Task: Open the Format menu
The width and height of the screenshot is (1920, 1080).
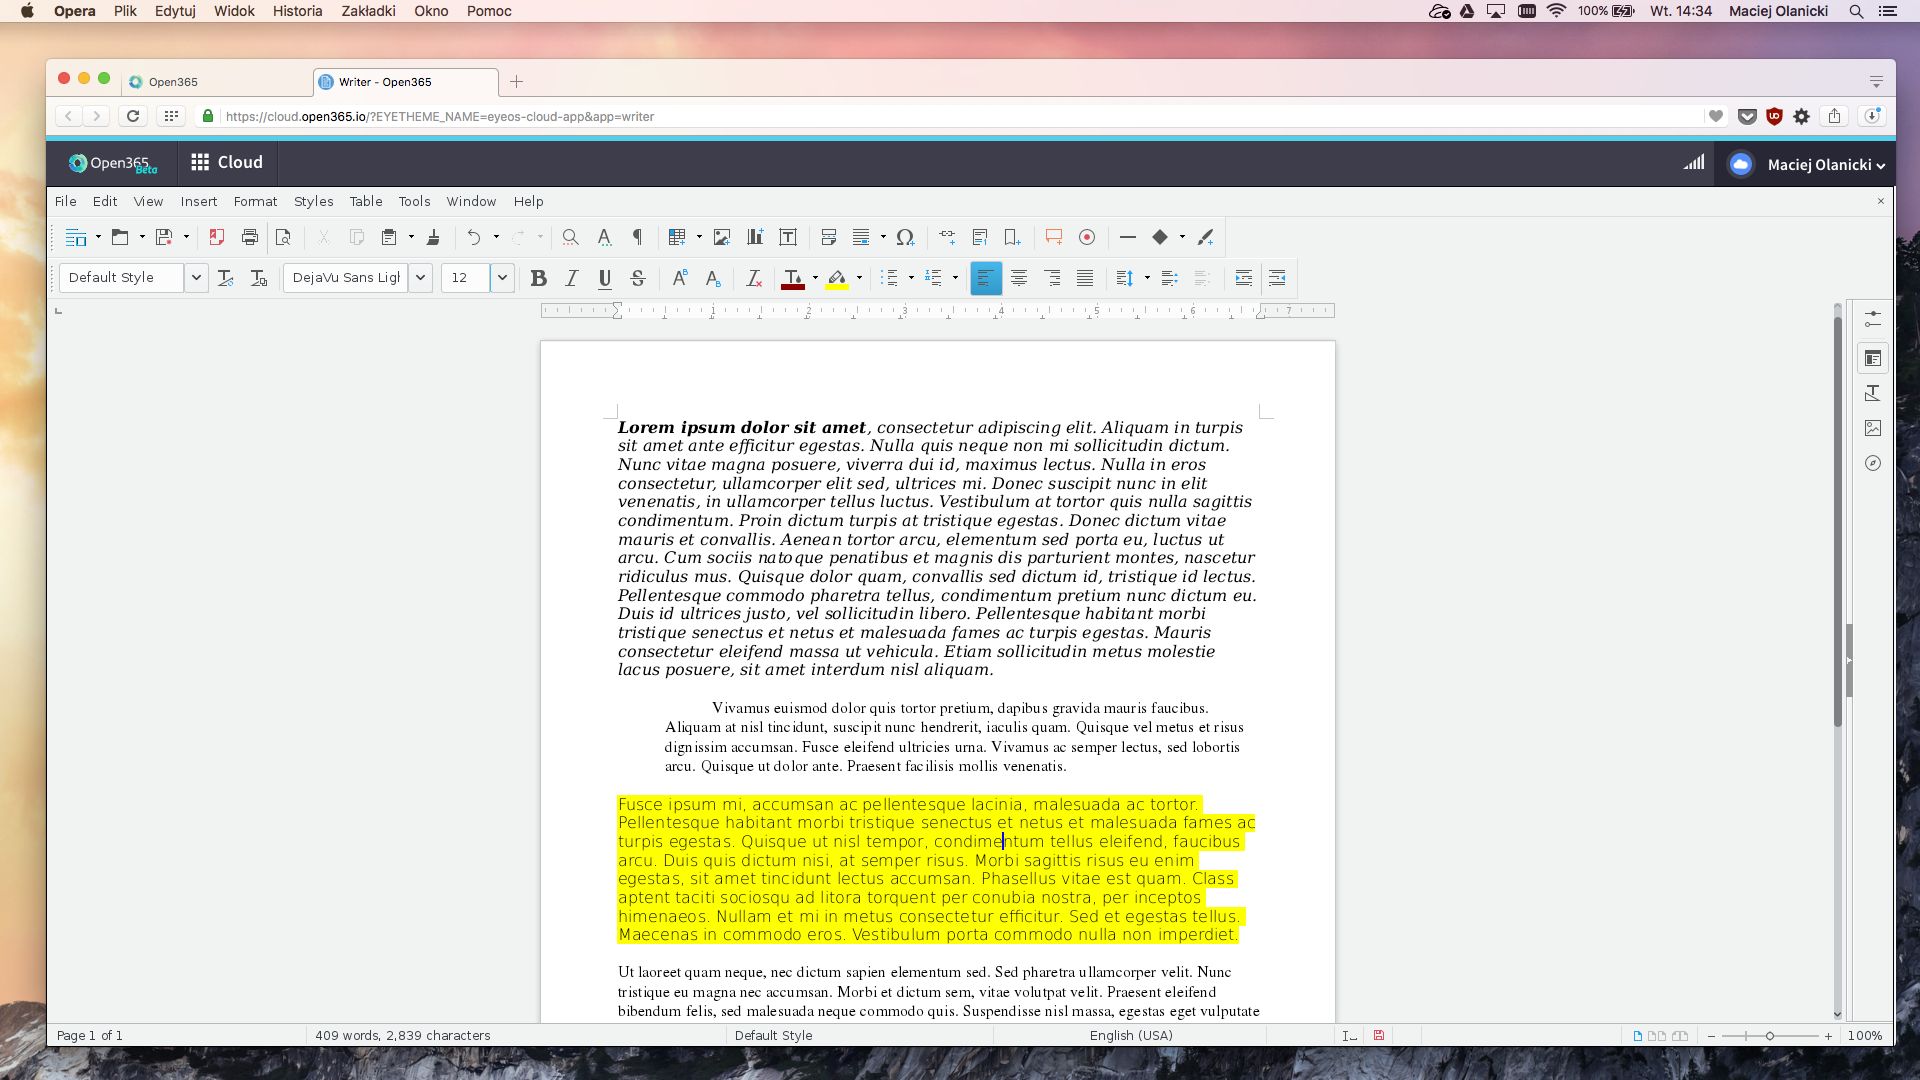Action: click(255, 201)
